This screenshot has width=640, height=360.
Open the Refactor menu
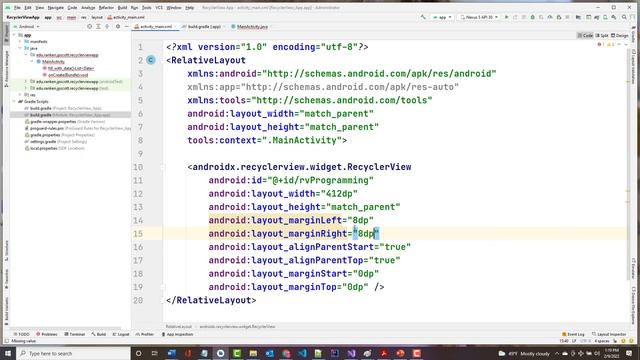coord(106,8)
